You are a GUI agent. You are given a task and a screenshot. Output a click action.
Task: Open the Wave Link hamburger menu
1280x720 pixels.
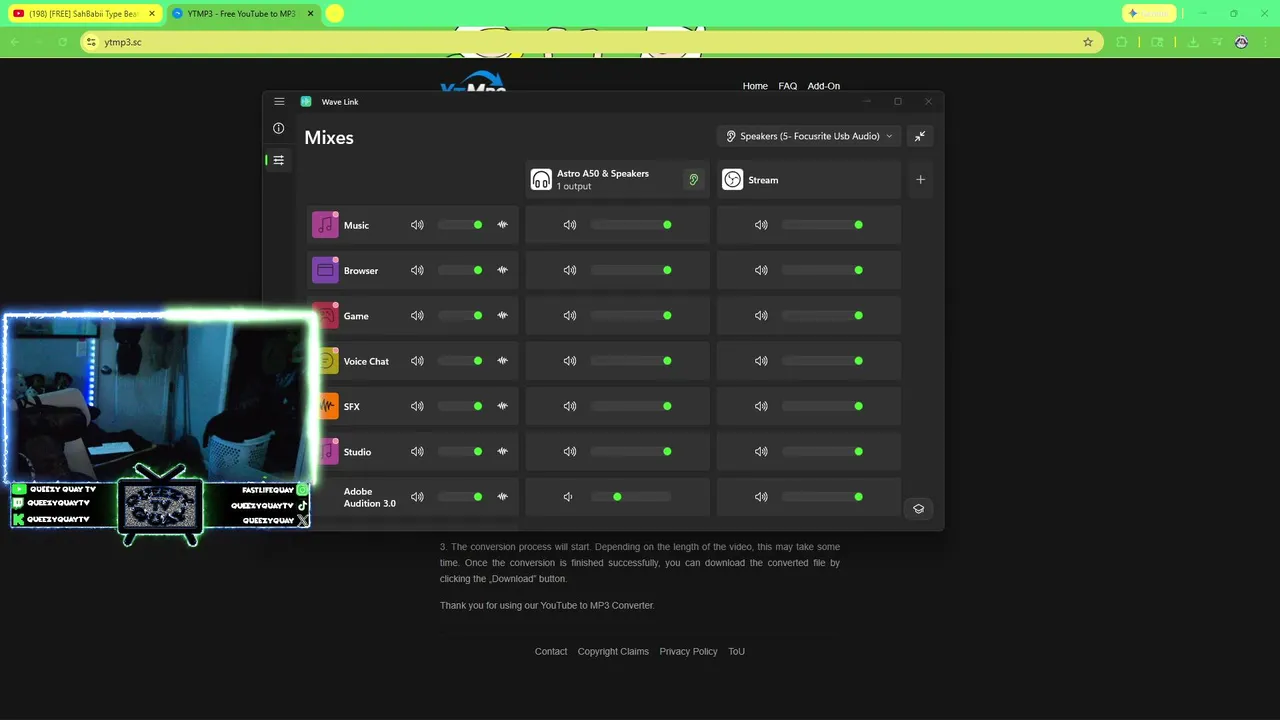[279, 101]
